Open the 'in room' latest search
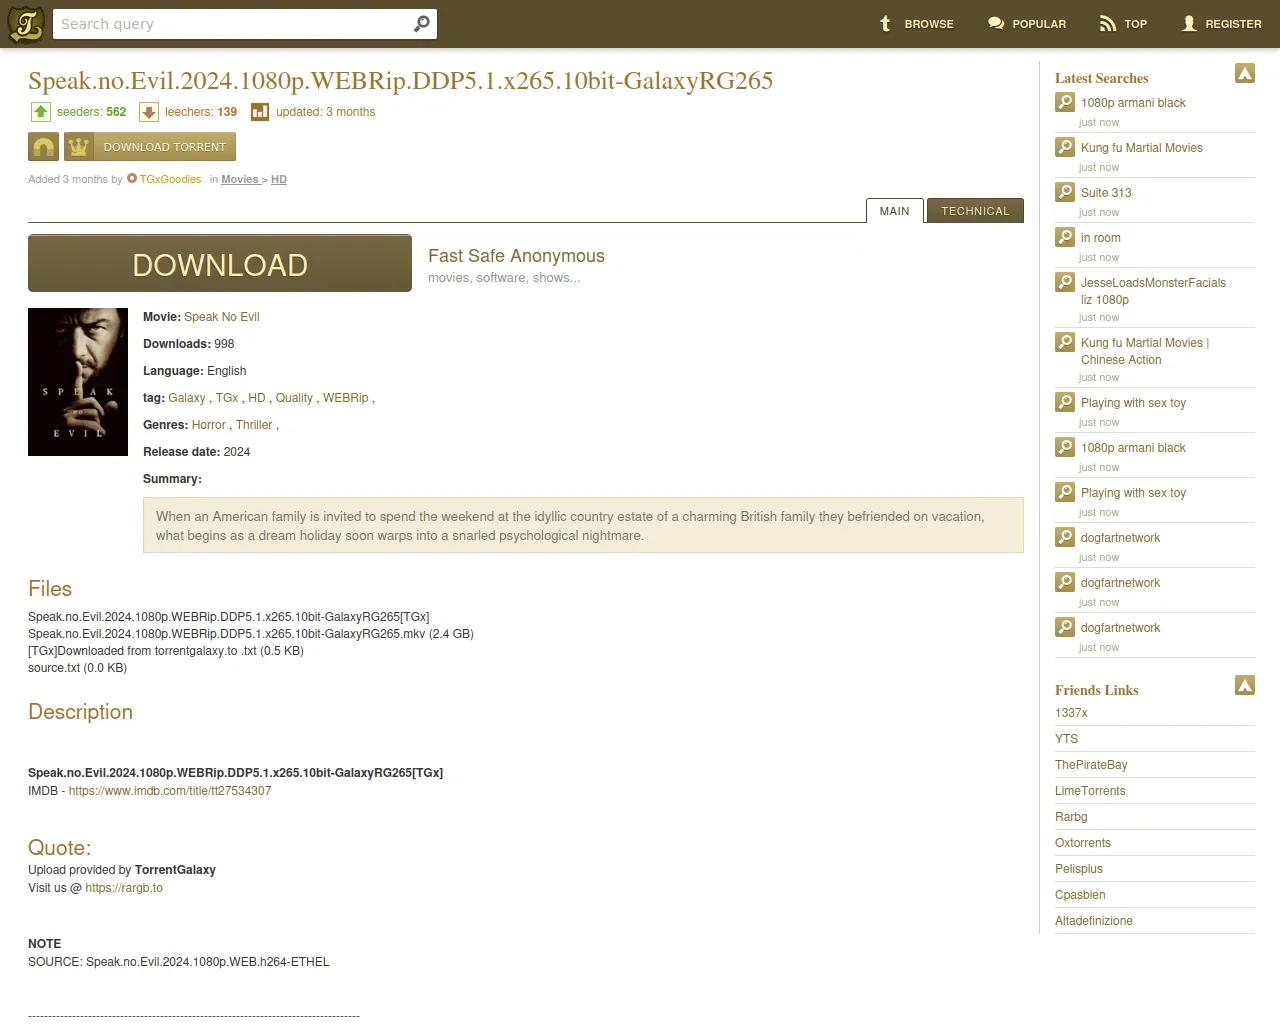 point(1101,238)
